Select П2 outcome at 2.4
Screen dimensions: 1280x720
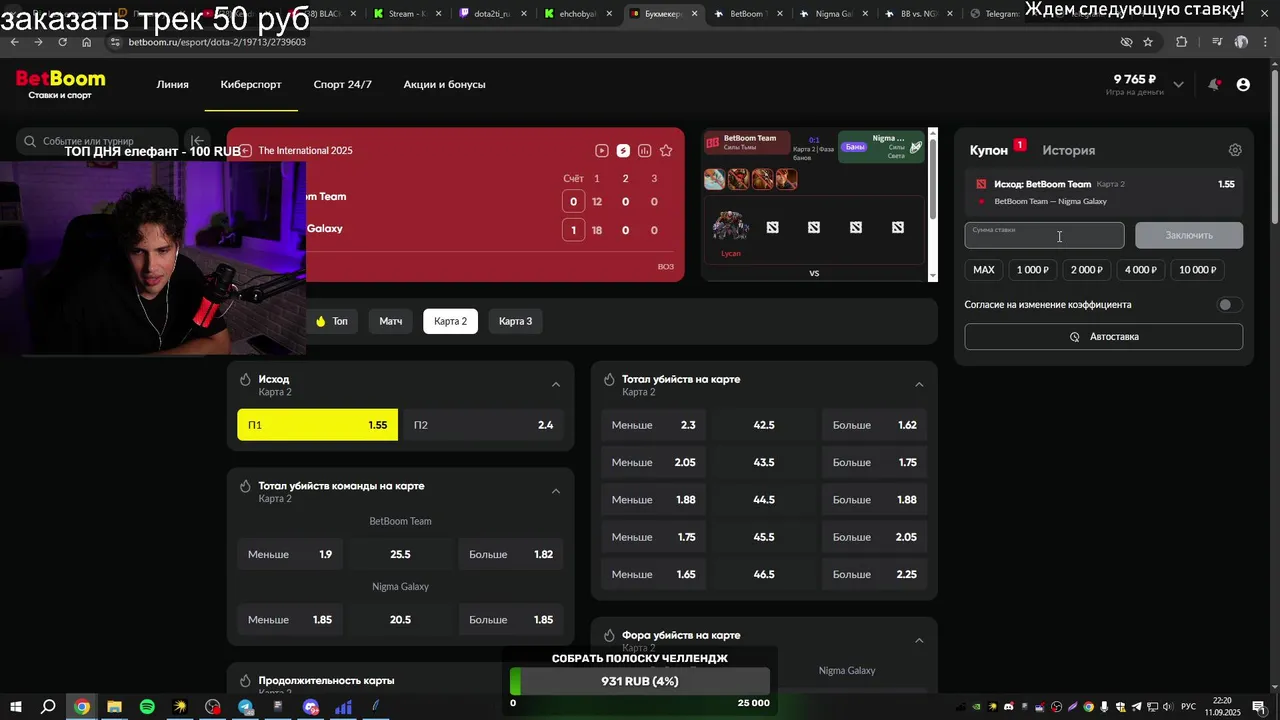point(483,425)
